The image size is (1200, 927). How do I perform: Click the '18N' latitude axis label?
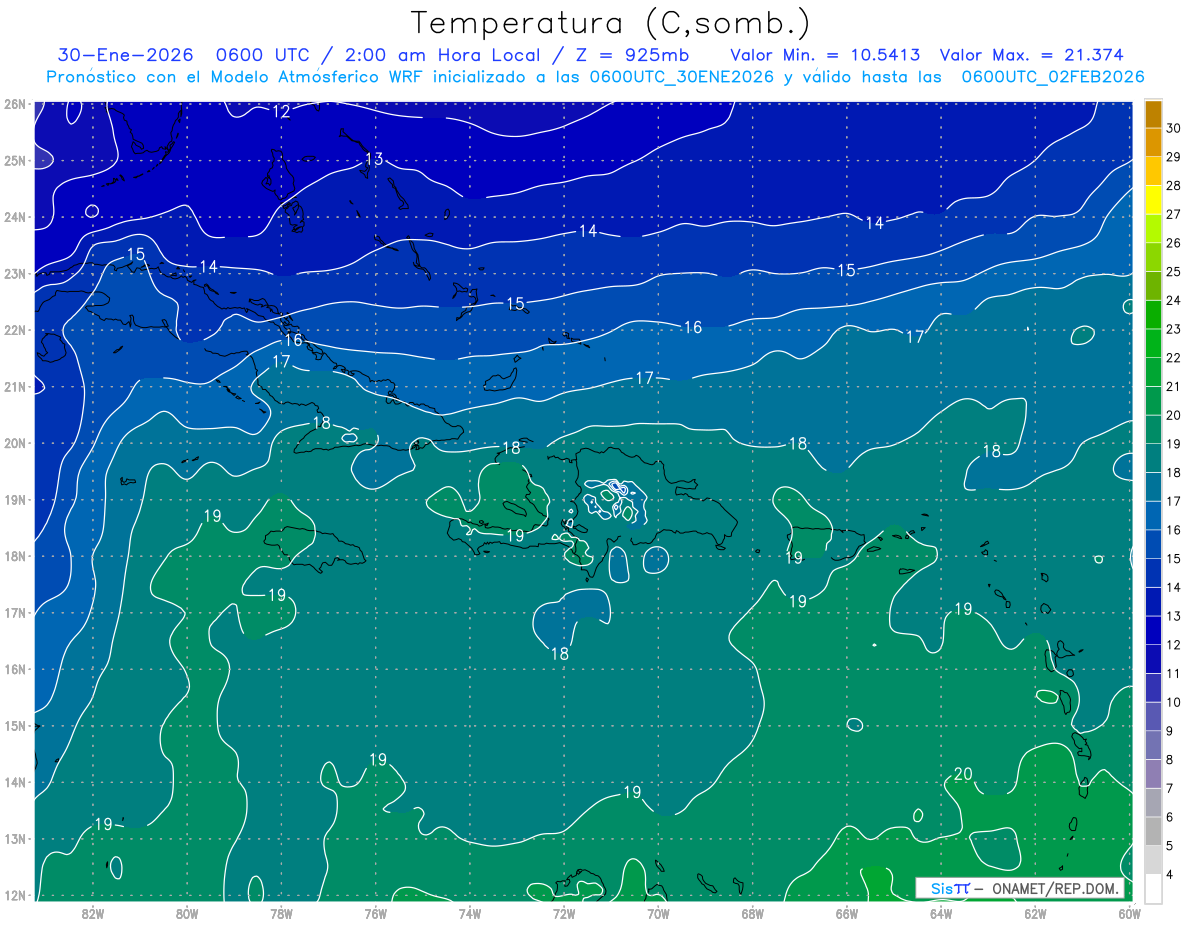point(14,556)
